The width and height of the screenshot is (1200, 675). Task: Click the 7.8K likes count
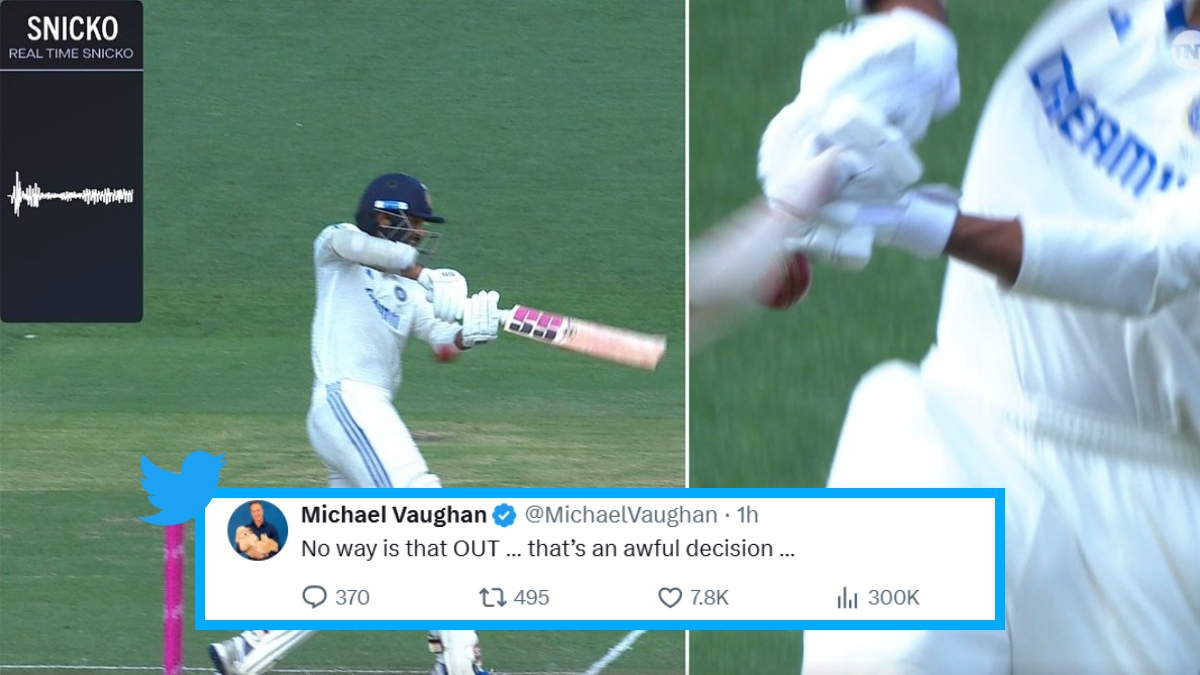click(709, 598)
